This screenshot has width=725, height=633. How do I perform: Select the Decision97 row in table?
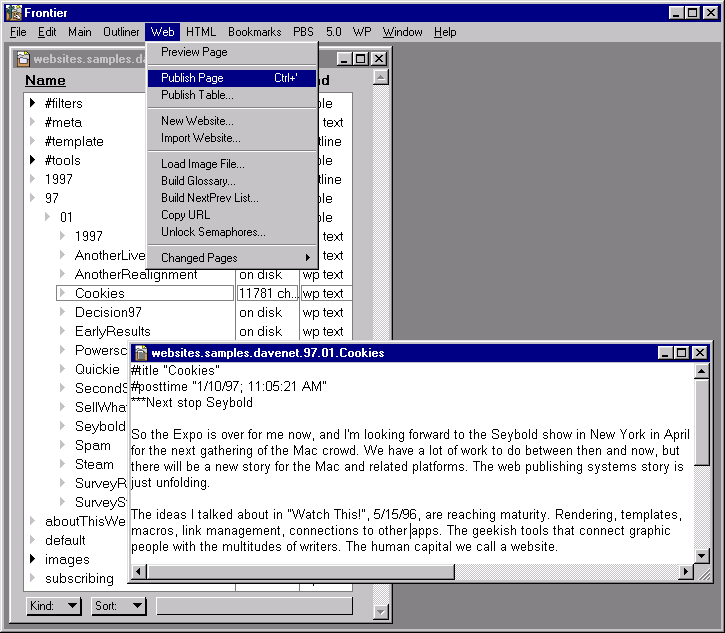(108, 312)
